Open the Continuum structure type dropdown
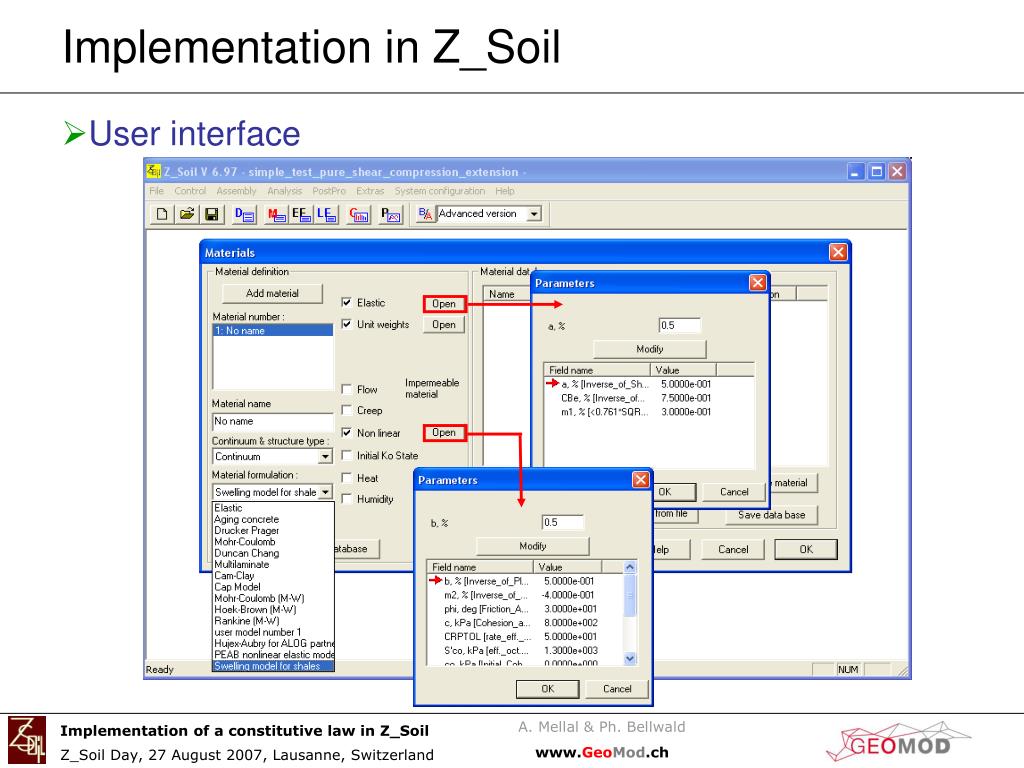The width and height of the screenshot is (1024, 768). pyautogui.click(x=325, y=456)
